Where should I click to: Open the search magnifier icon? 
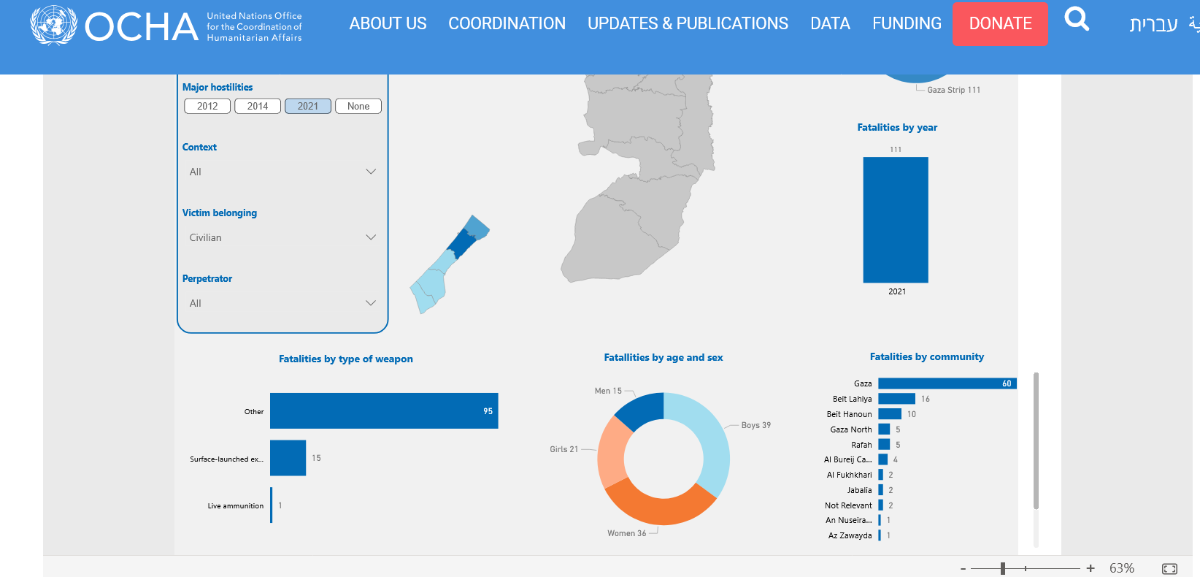1076,19
